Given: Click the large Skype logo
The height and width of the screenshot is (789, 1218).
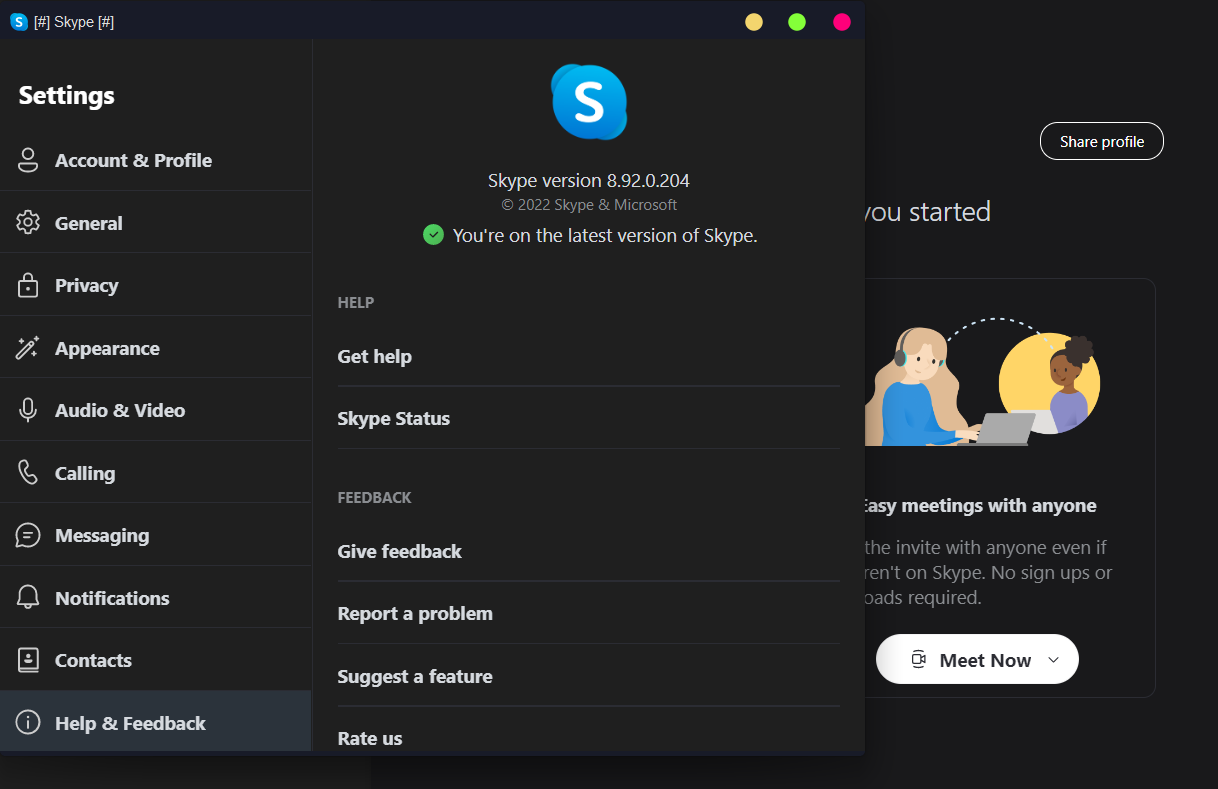Looking at the screenshot, I should click(x=589, y=102).
